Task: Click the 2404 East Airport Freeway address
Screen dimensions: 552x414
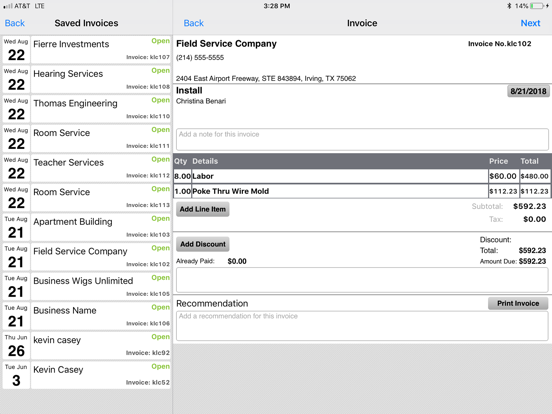Action: point(266,79)
